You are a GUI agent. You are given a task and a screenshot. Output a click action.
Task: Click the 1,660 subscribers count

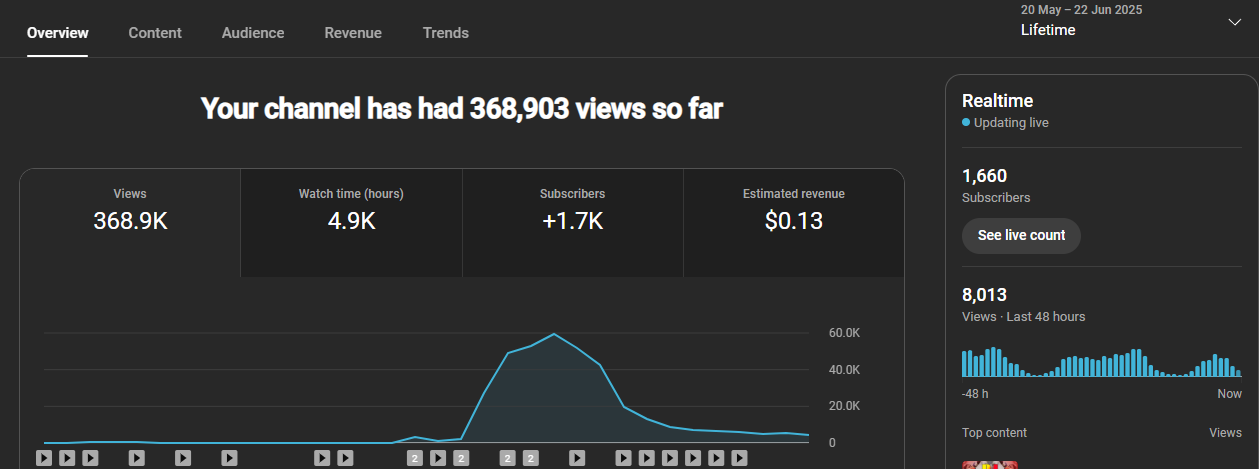point(984,176)
